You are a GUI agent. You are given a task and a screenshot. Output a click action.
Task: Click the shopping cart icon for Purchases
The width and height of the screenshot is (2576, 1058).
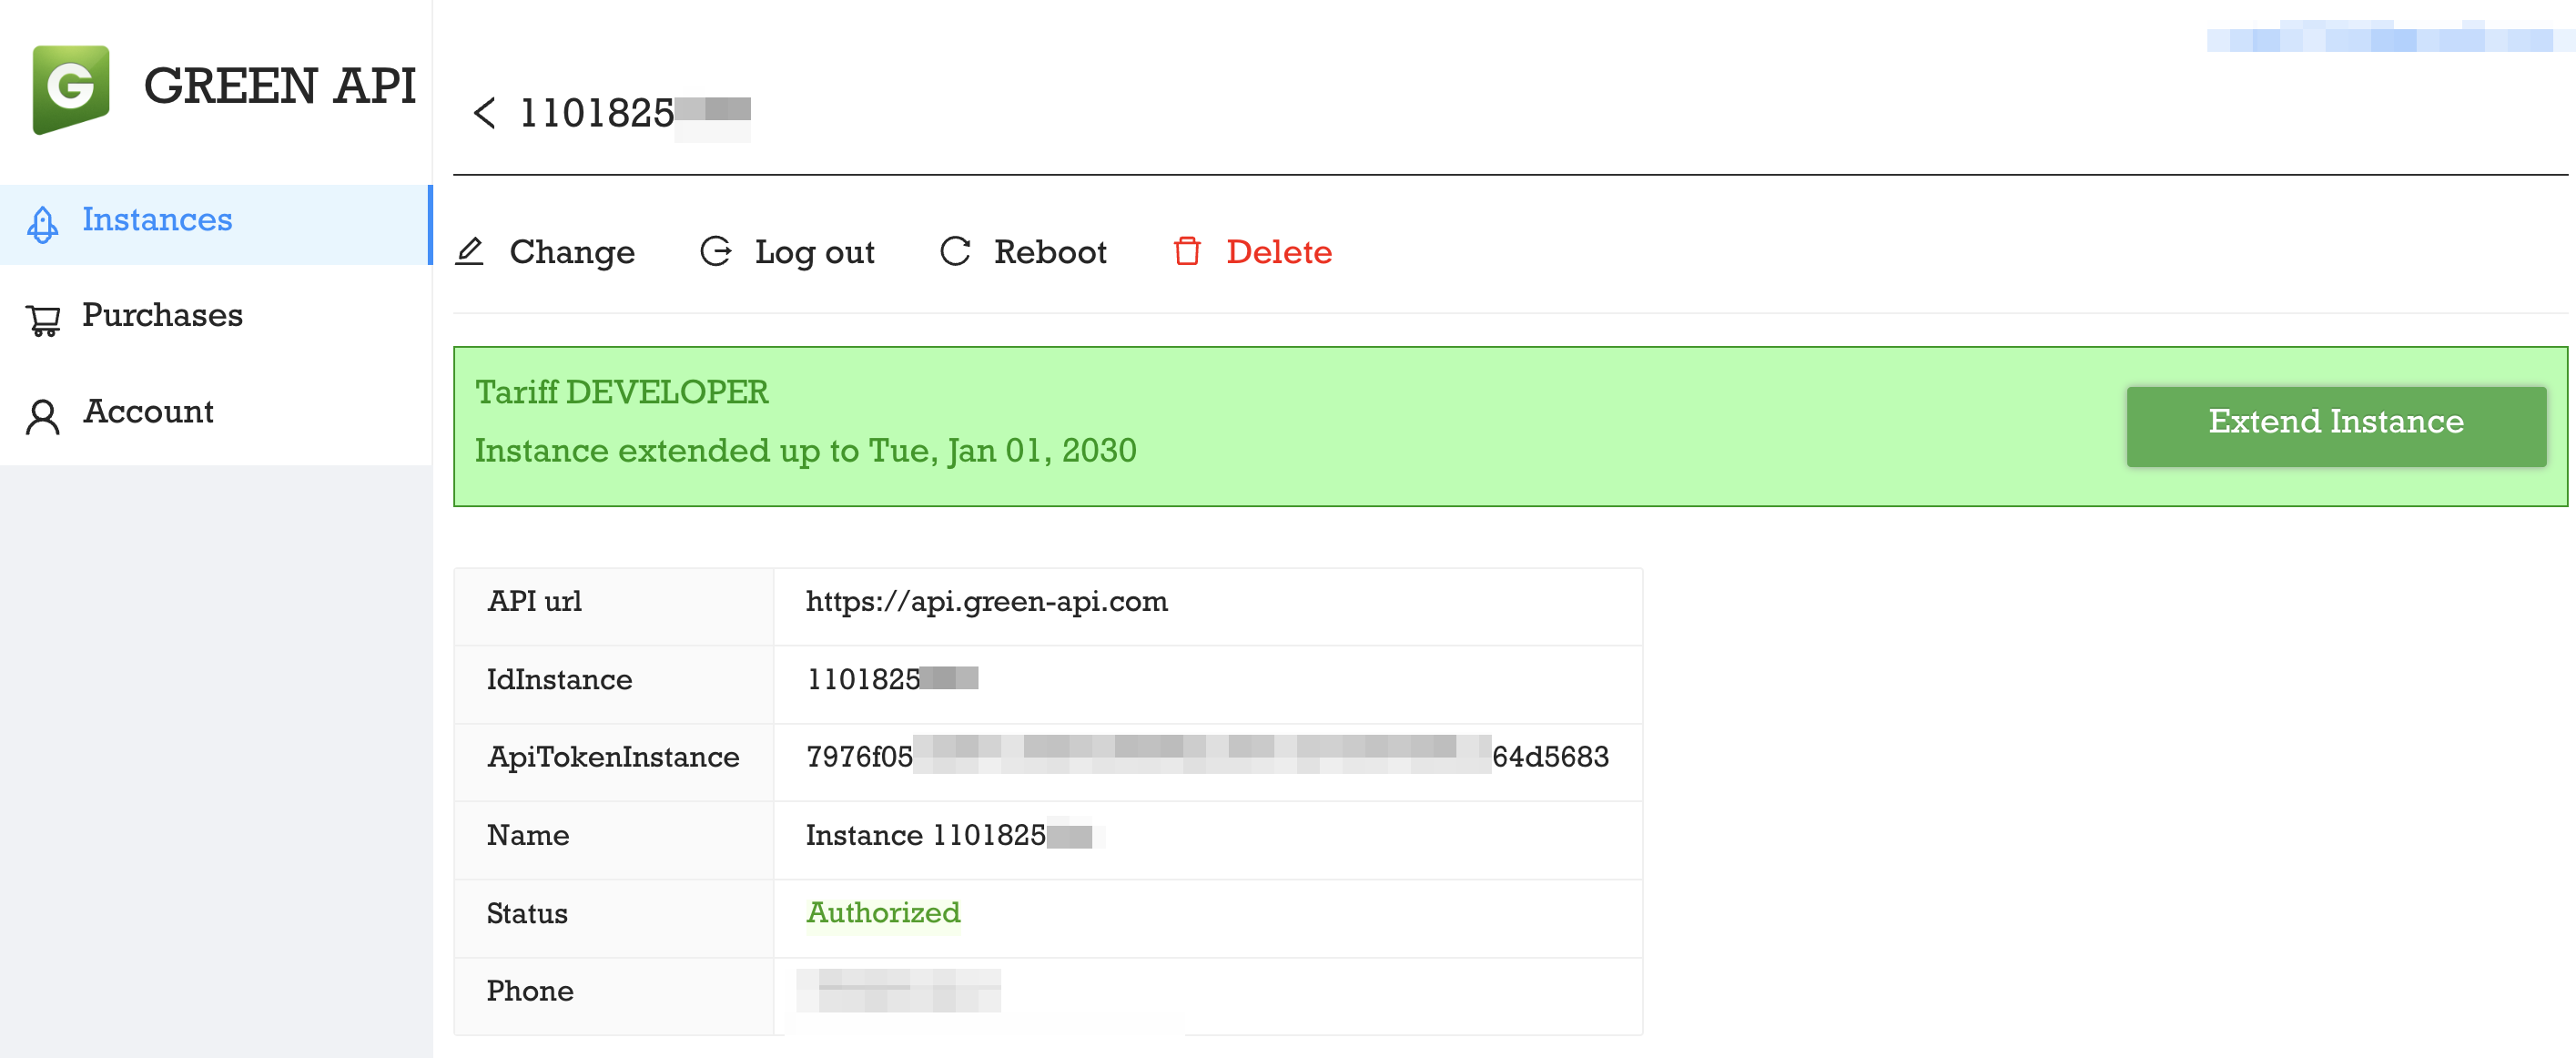(43, 320)
